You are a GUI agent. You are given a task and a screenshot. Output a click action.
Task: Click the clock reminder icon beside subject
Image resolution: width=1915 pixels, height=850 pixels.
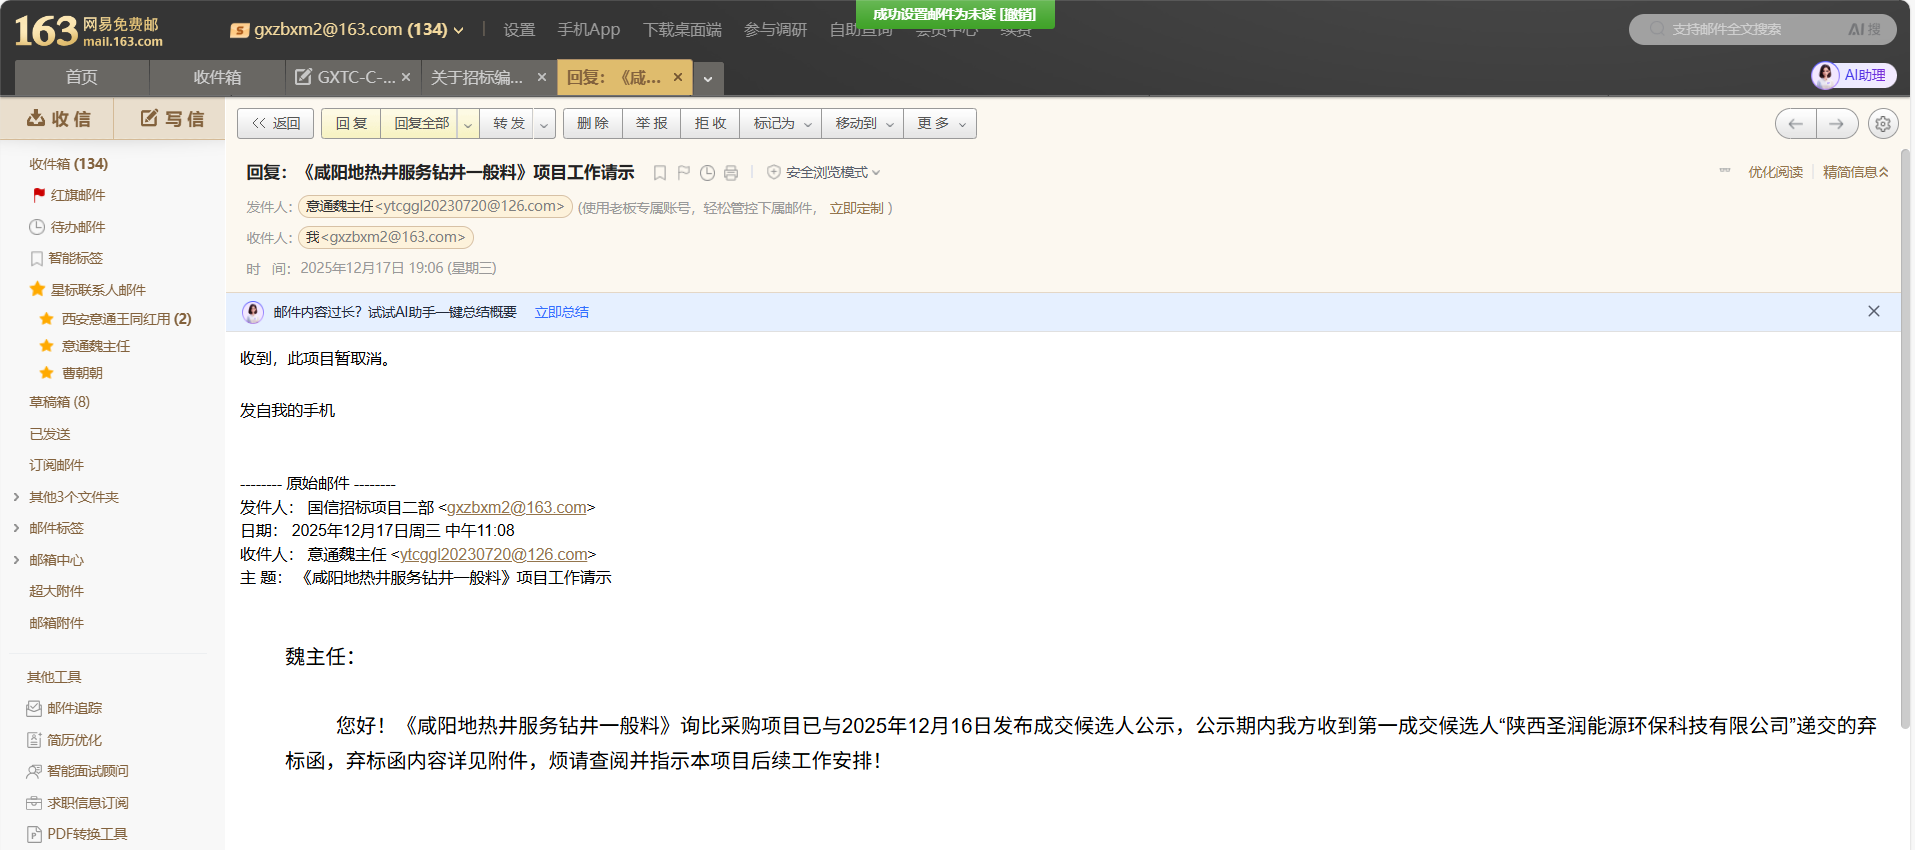(707, 173)
